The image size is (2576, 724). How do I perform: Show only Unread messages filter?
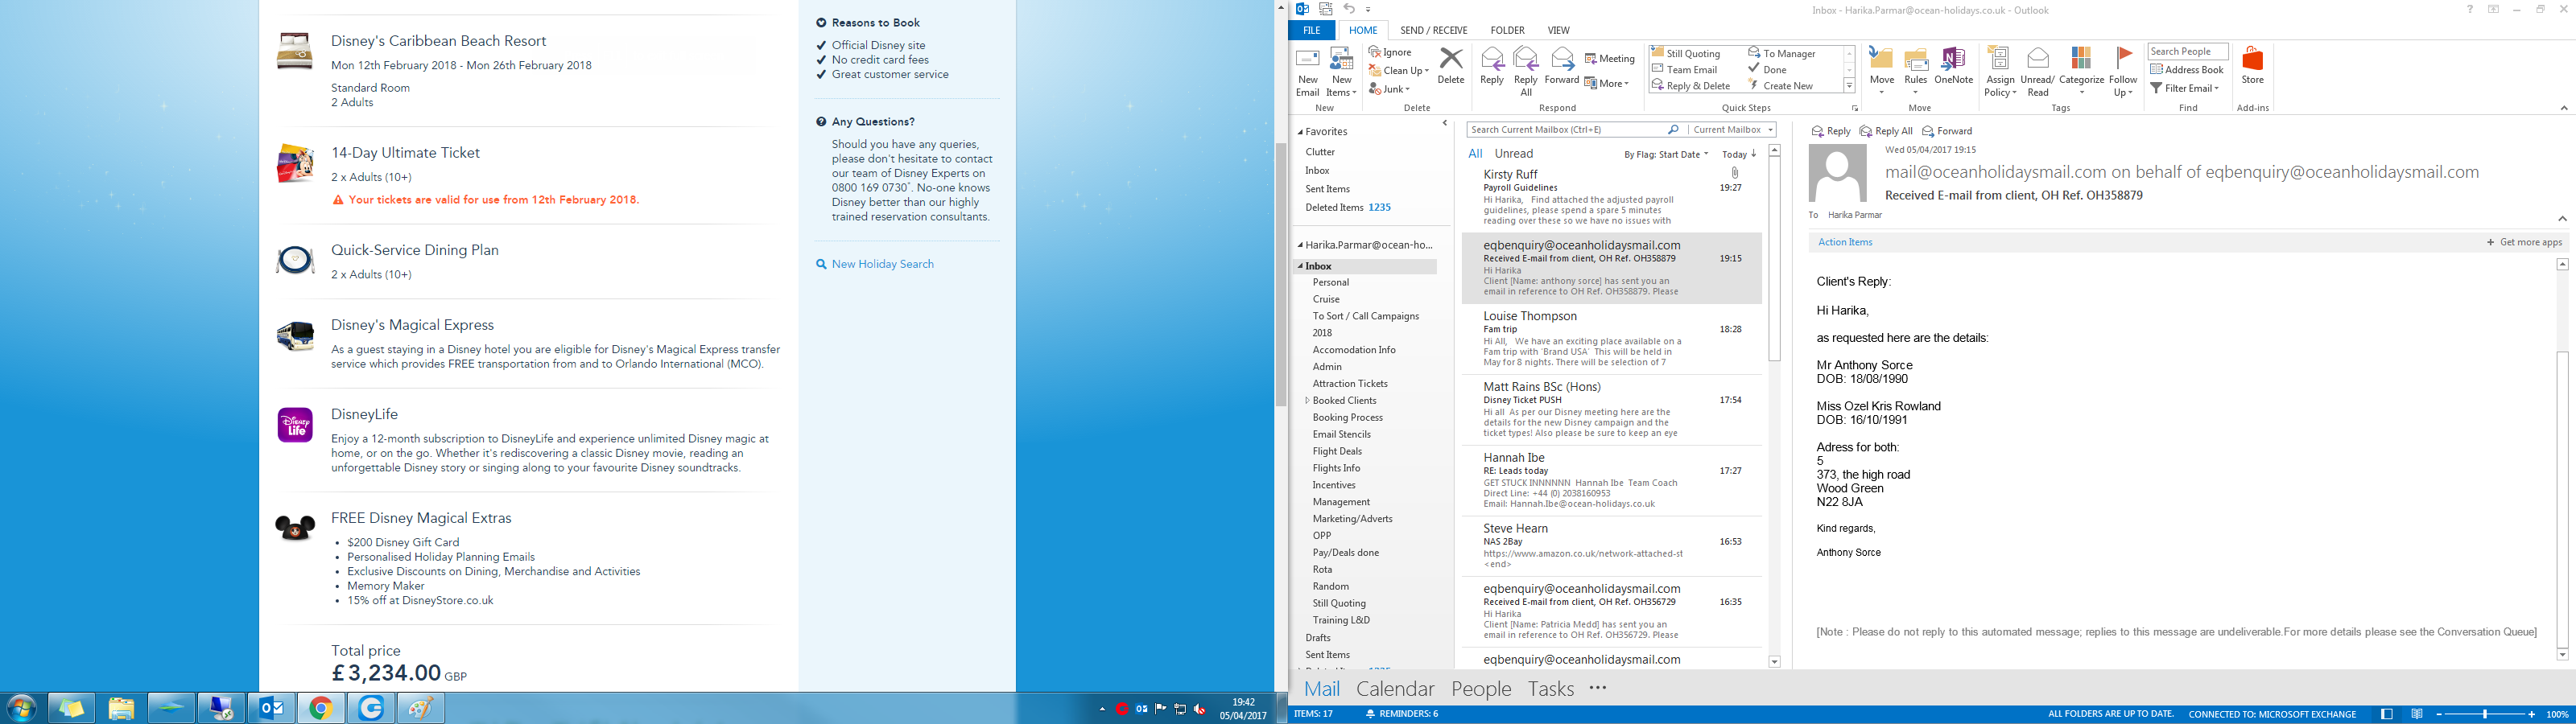[x=1513, y=154]
